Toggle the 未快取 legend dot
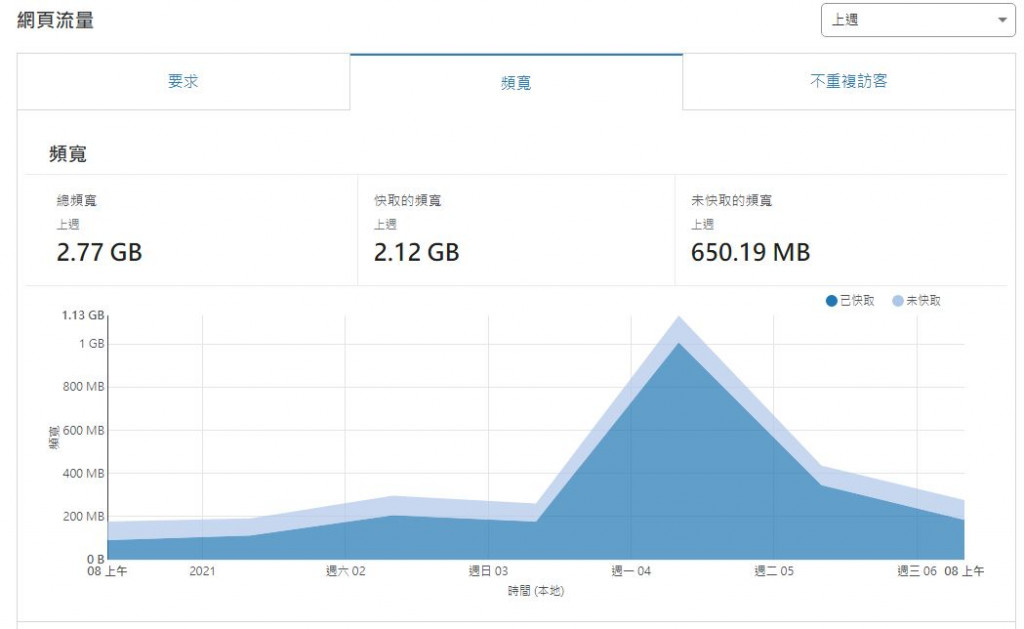The height and width of the screenshot is (629, 1024). tap(898, 300)
